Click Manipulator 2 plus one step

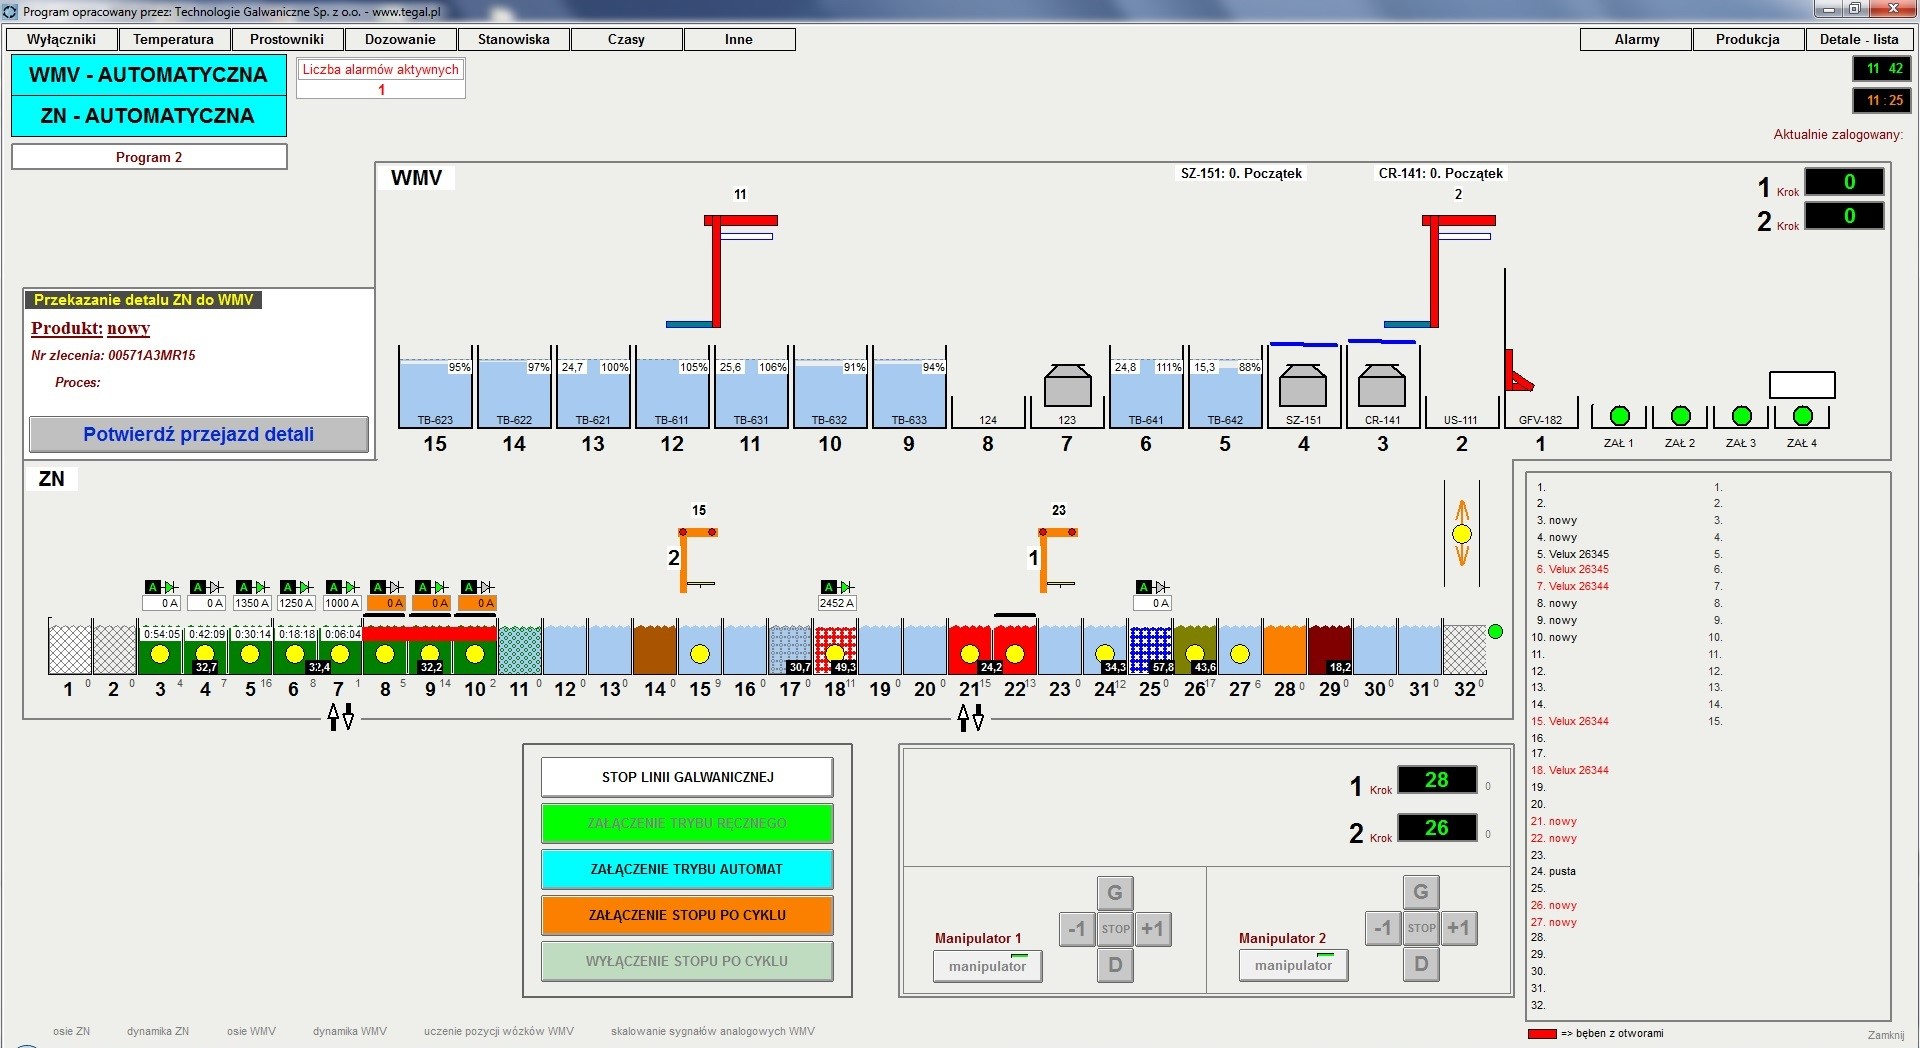coord(1458,928)
